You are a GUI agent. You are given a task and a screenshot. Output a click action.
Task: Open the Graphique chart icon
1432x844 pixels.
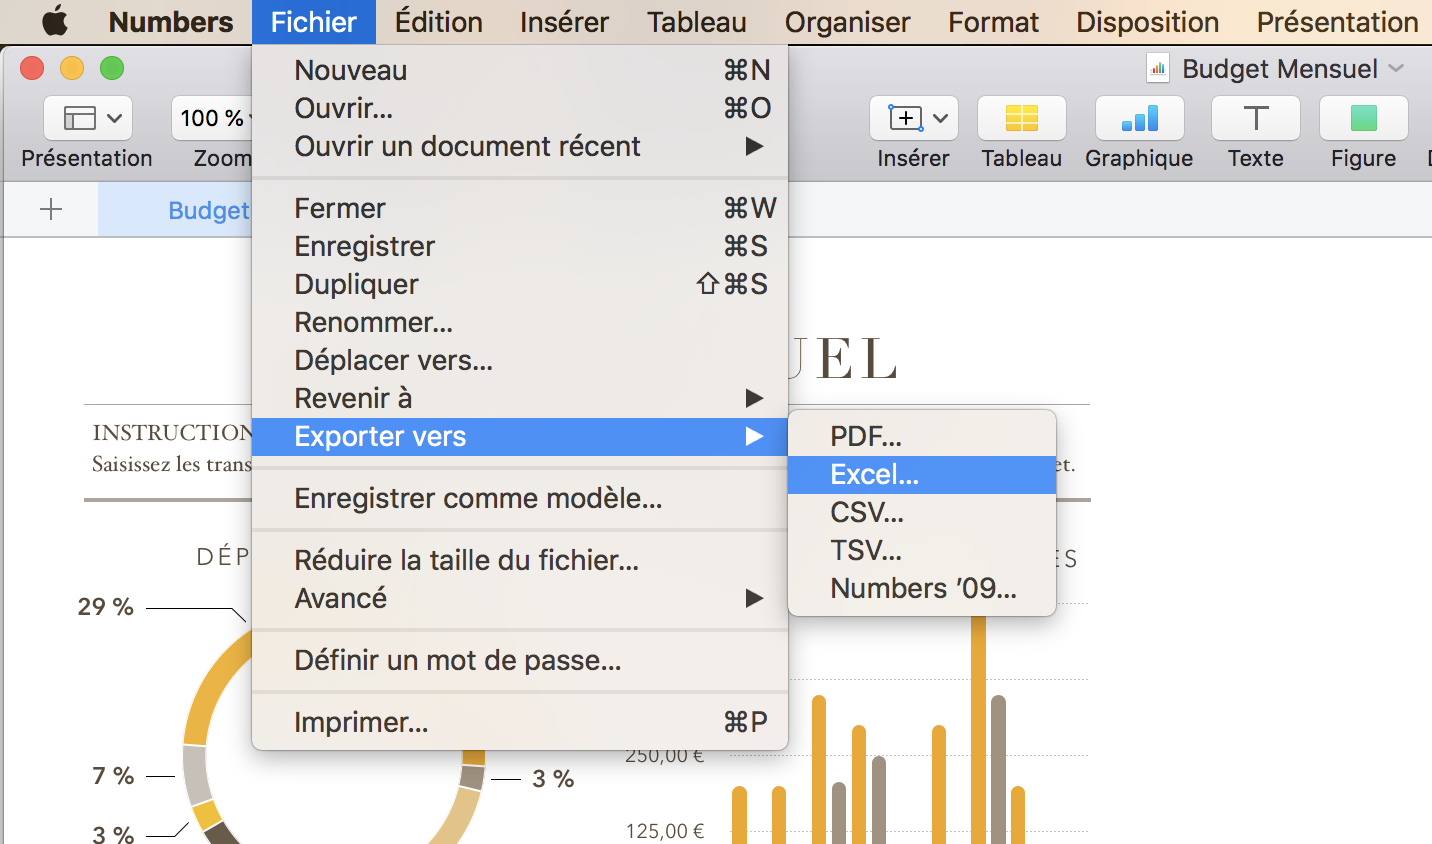[1139, 119]
